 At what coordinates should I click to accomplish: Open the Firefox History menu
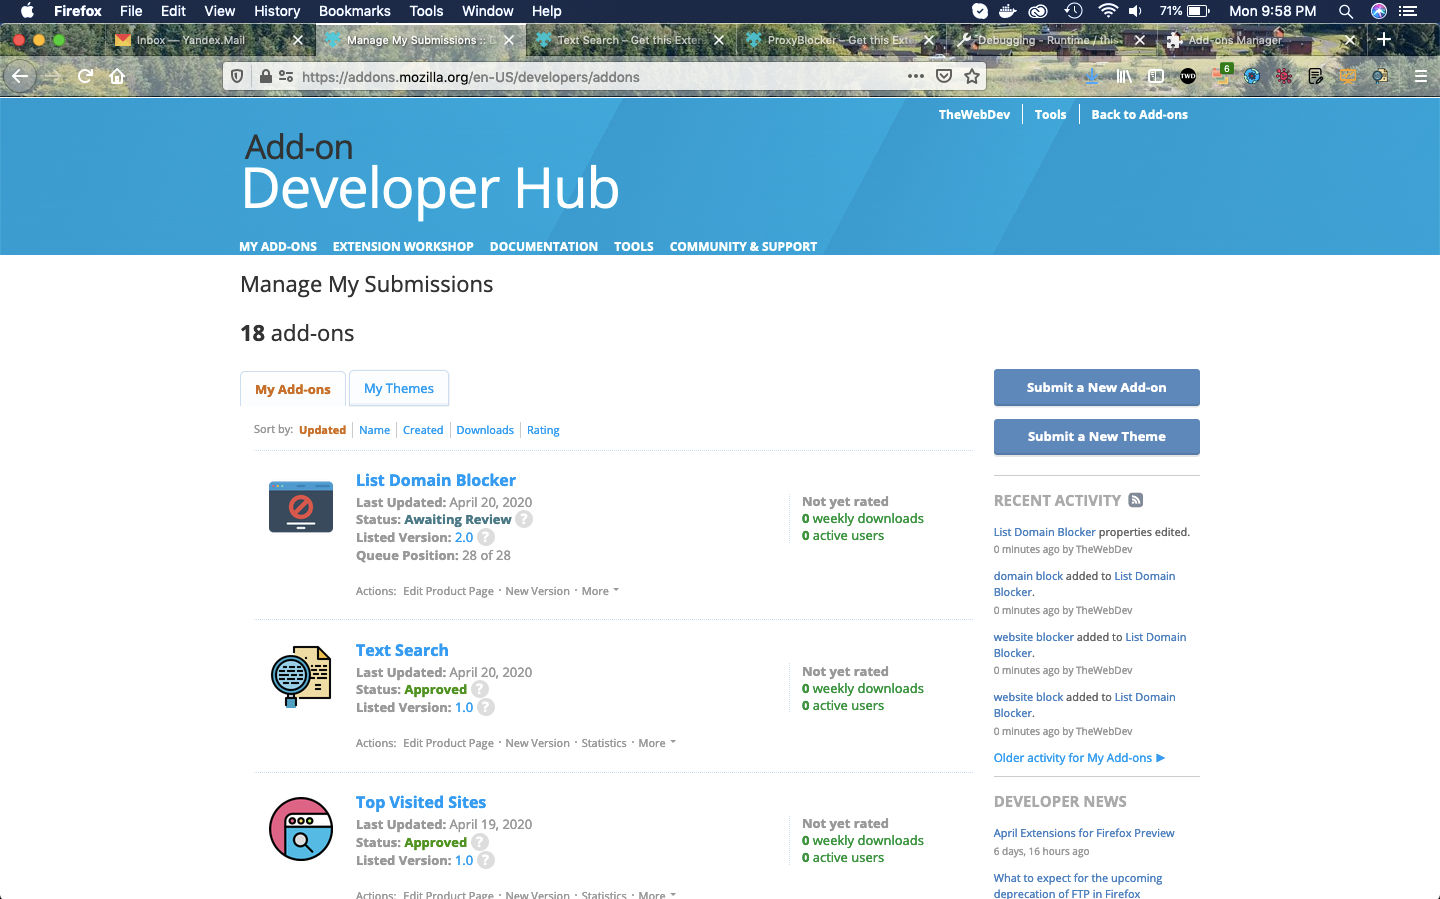click(277, 11)
